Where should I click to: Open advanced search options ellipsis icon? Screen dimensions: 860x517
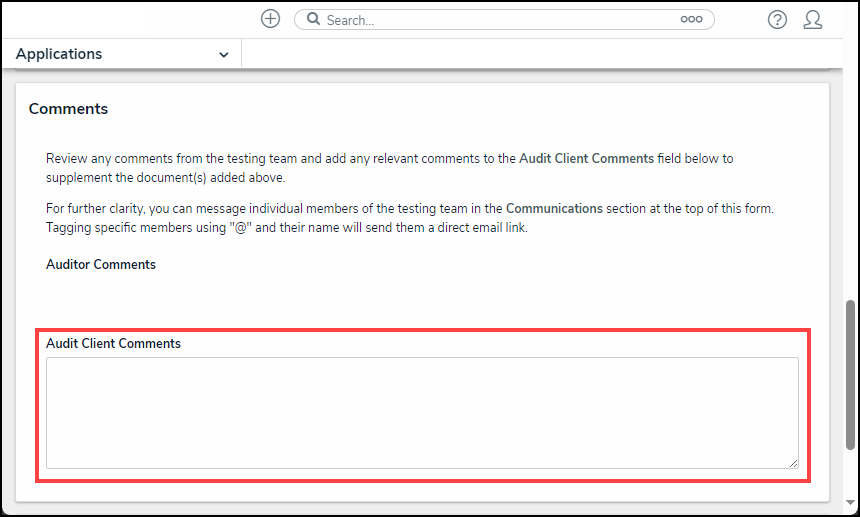click(x=691, y=19)
